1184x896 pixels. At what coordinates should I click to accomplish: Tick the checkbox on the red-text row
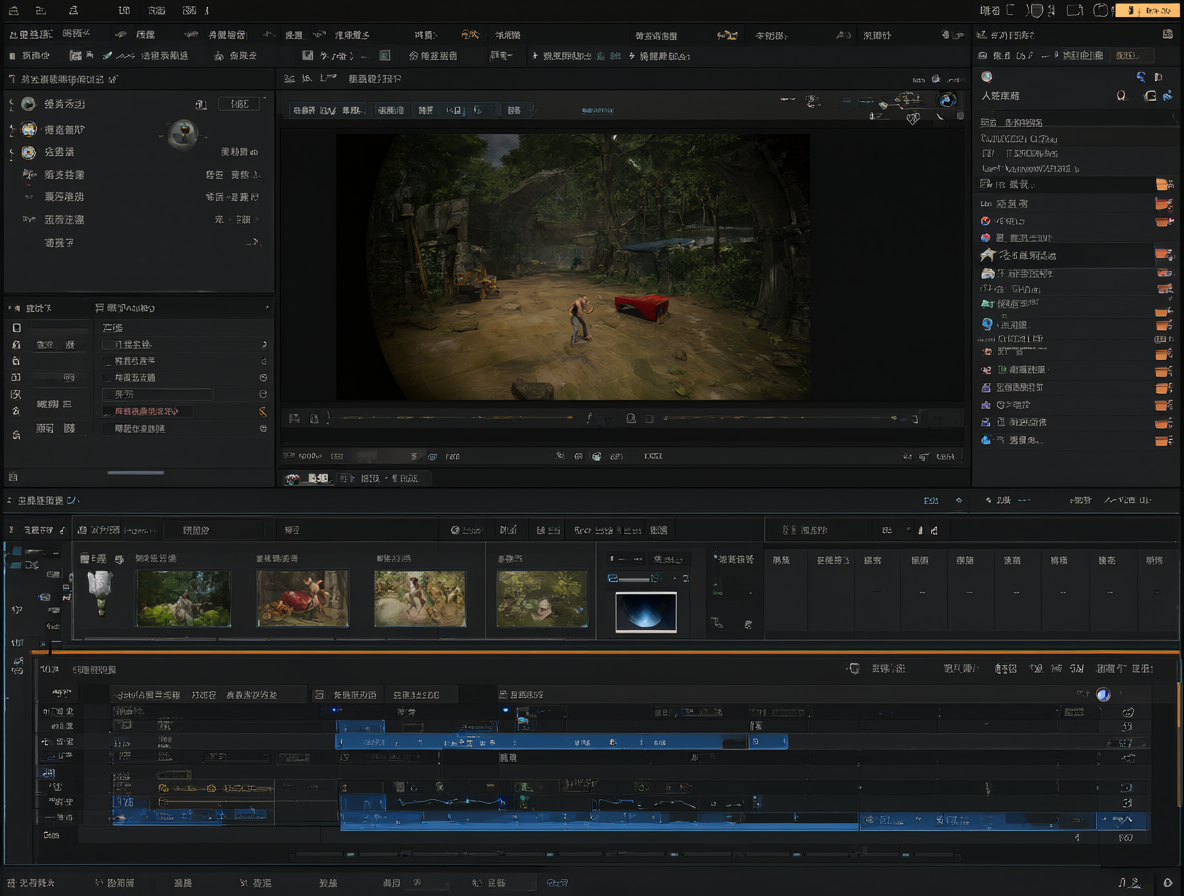[106, 412]
